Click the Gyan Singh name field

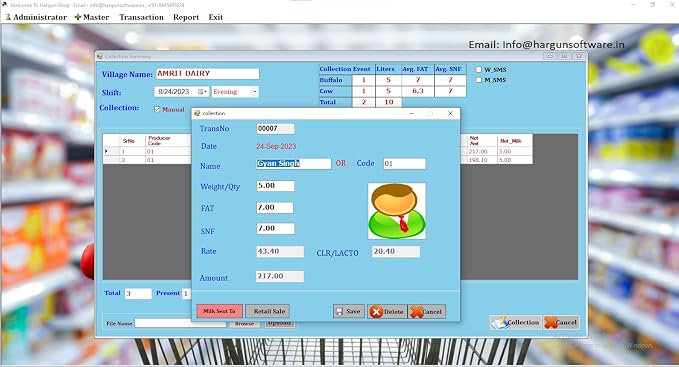(294, 164)
